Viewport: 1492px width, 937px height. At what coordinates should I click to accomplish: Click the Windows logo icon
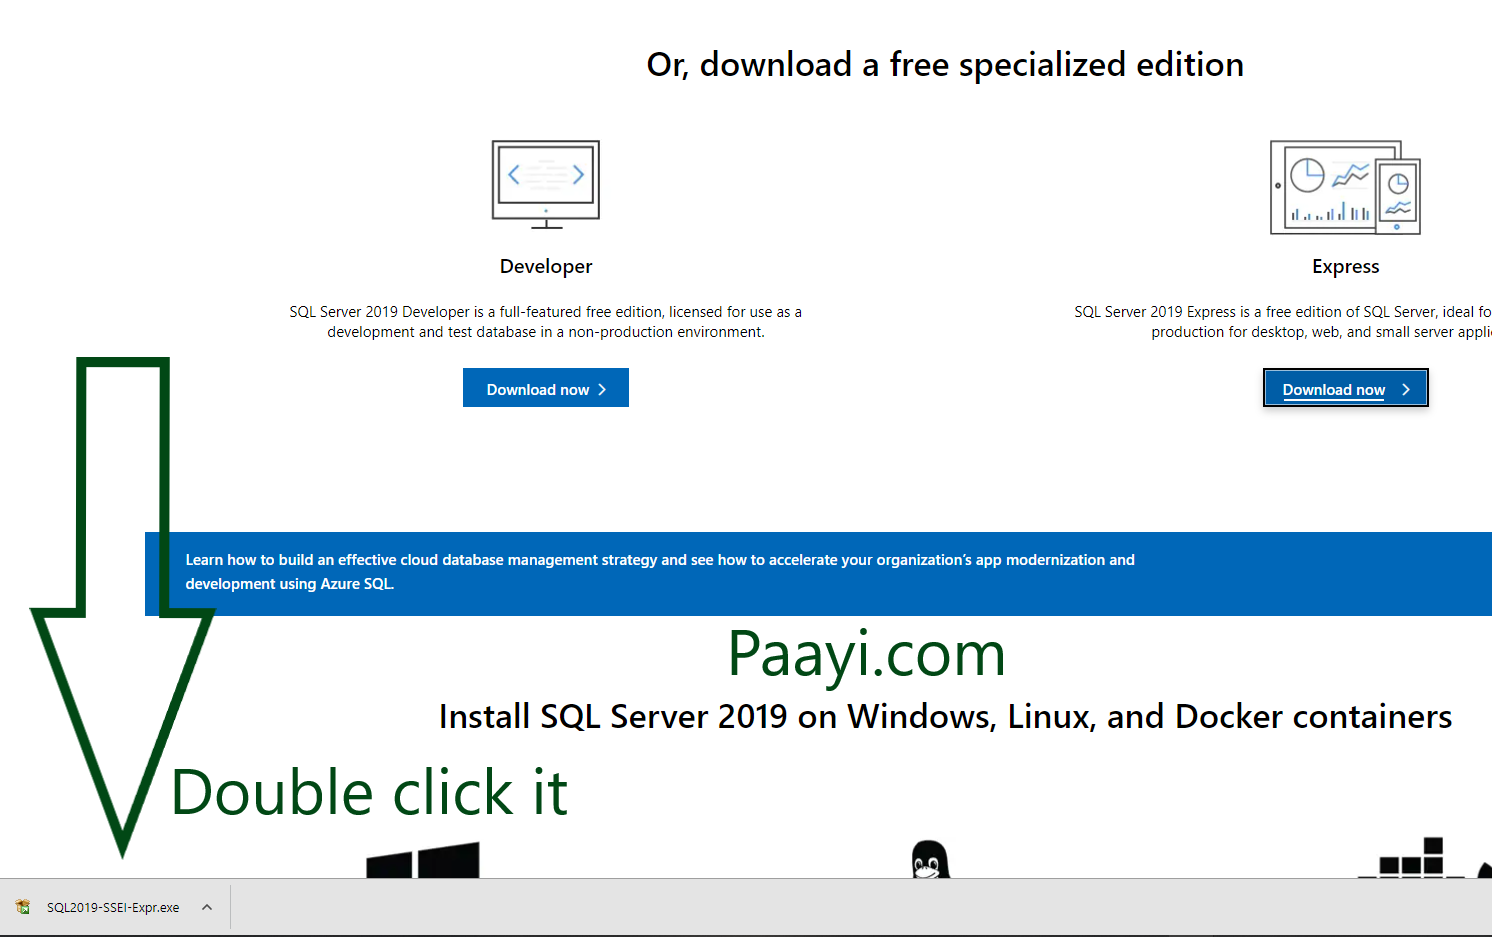pyautogui.click(x=423, y=861)
